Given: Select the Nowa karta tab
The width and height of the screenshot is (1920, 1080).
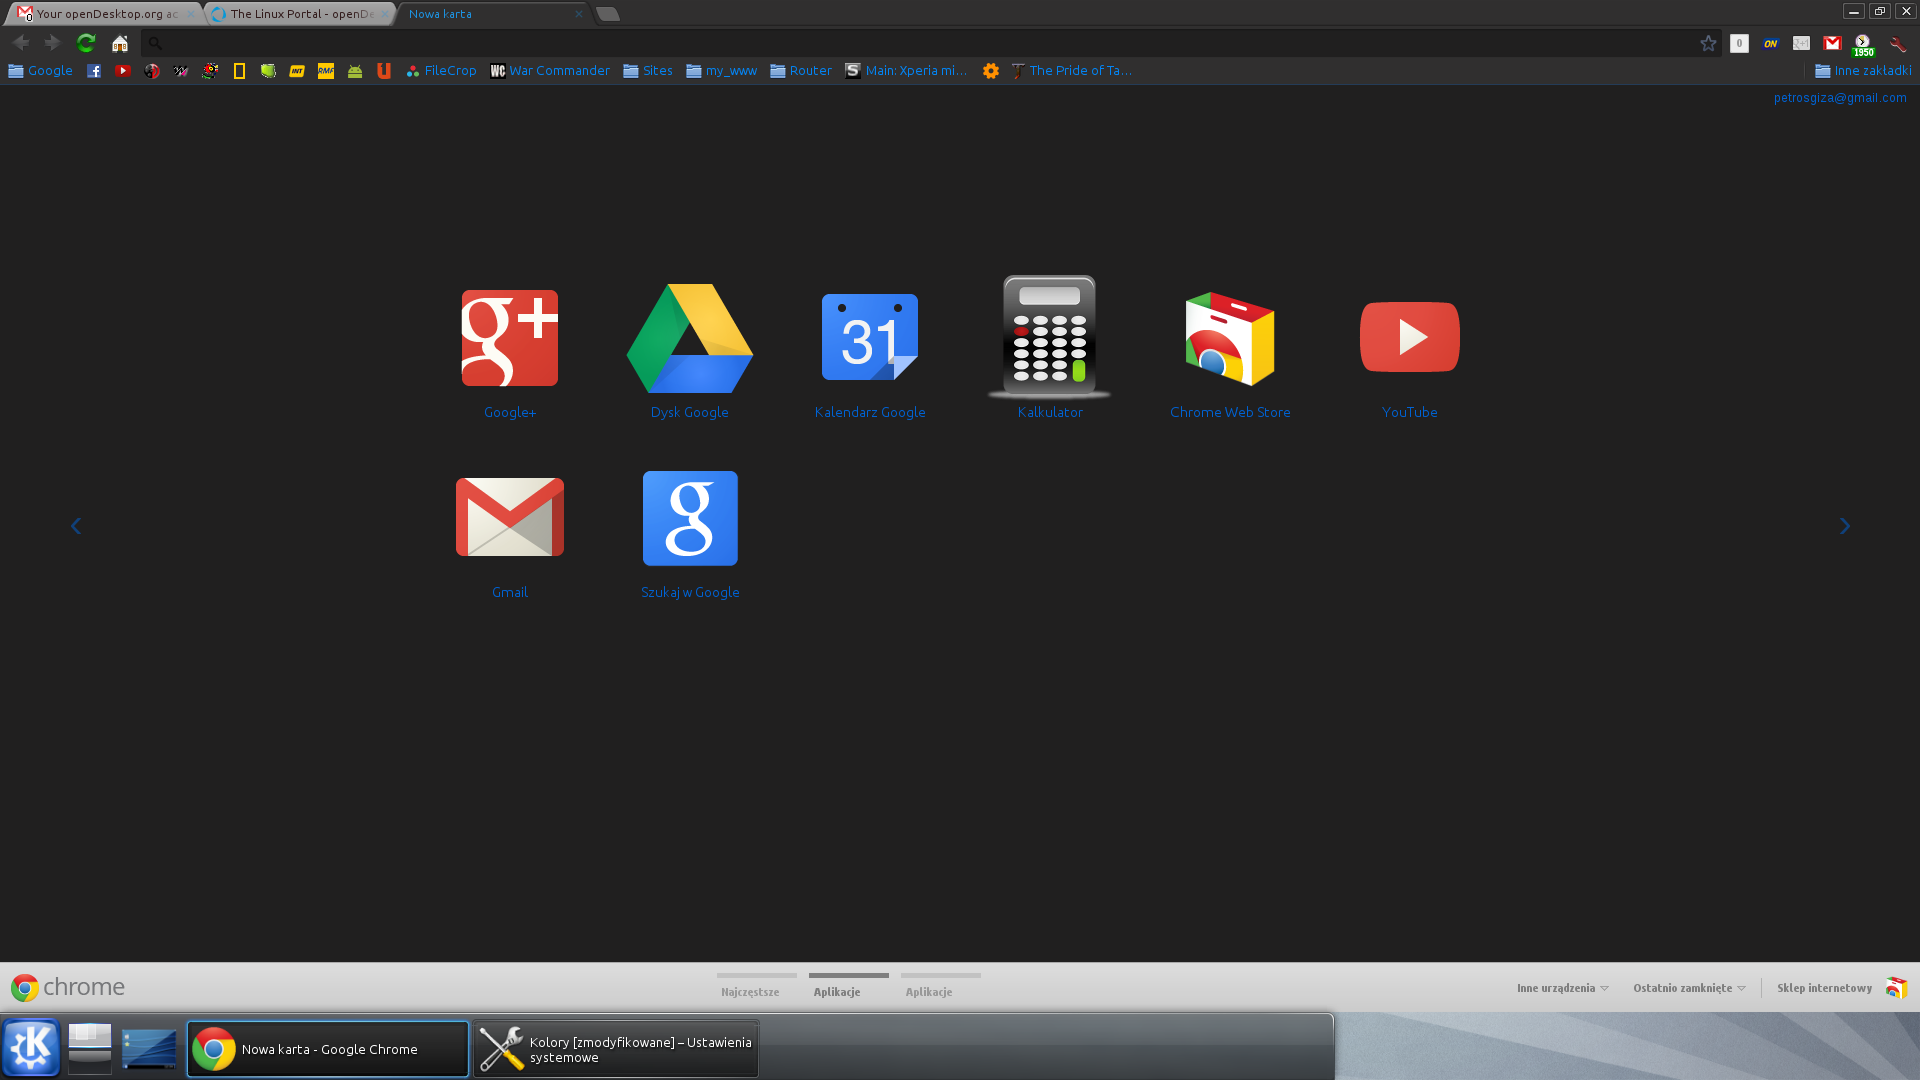Looking at the screenshot, I should [490, 14].
